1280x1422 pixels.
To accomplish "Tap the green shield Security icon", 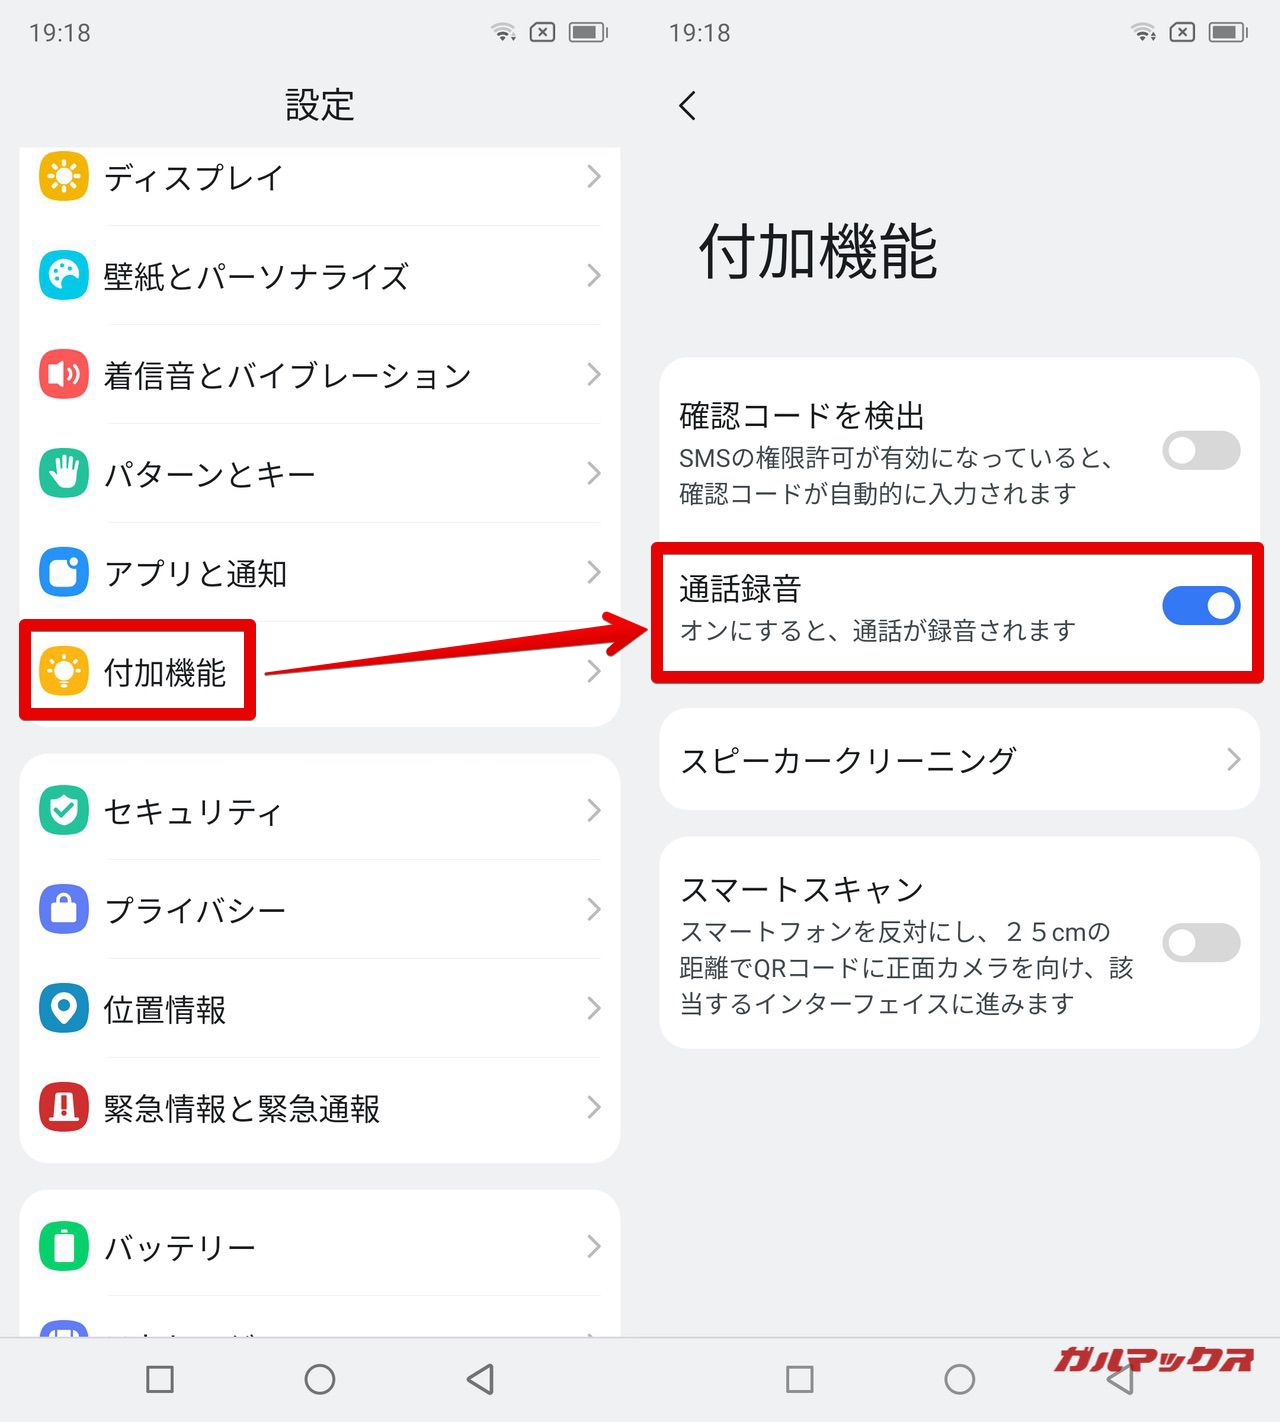I will [64, 810].
